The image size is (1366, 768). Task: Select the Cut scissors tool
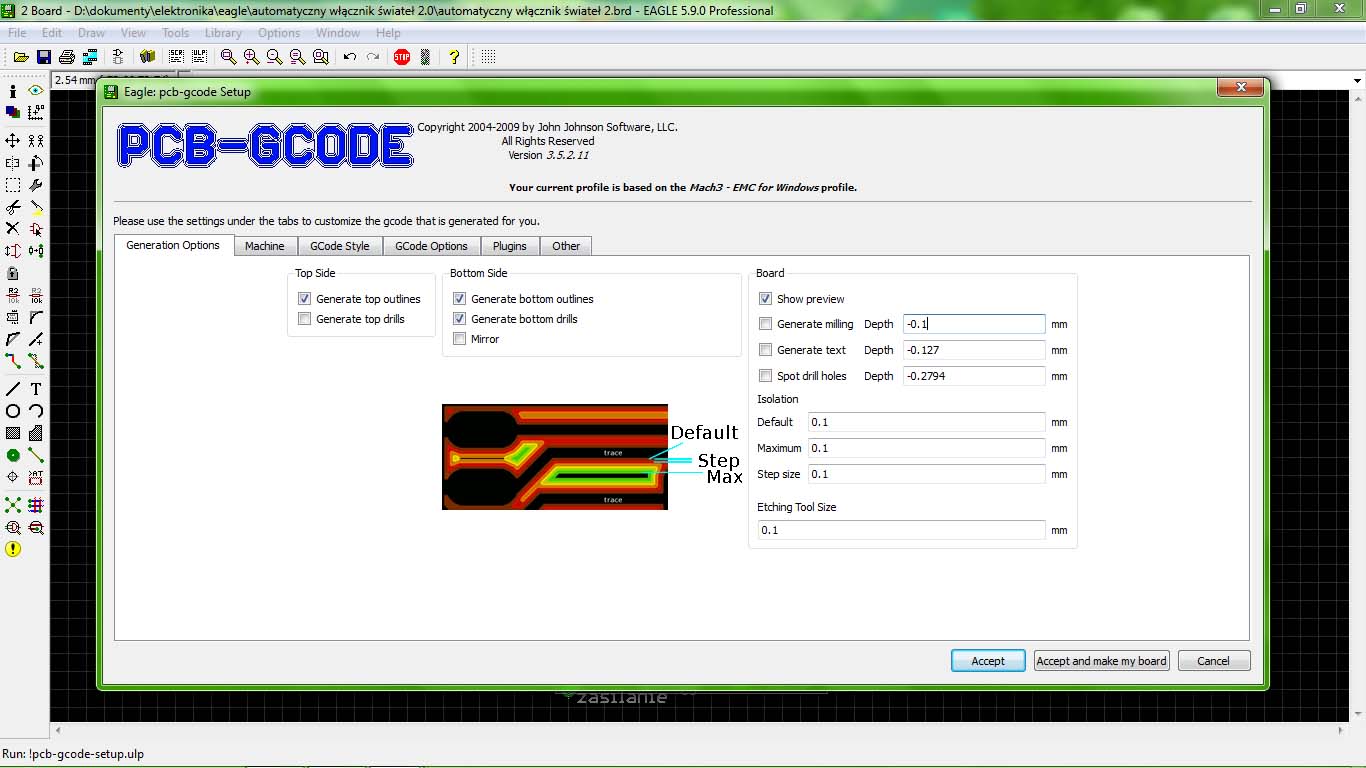tap(13, 207)
